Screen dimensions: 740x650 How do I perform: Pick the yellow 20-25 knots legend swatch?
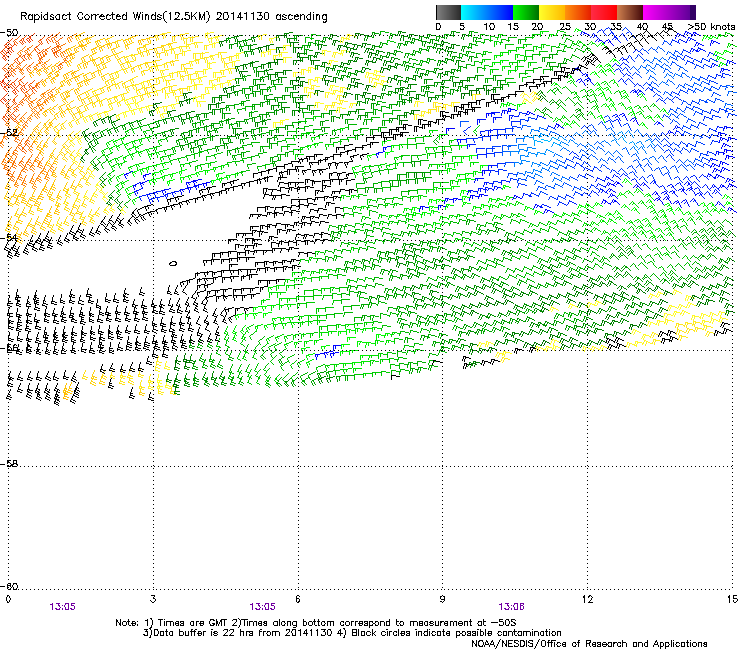tap(552, 12)
